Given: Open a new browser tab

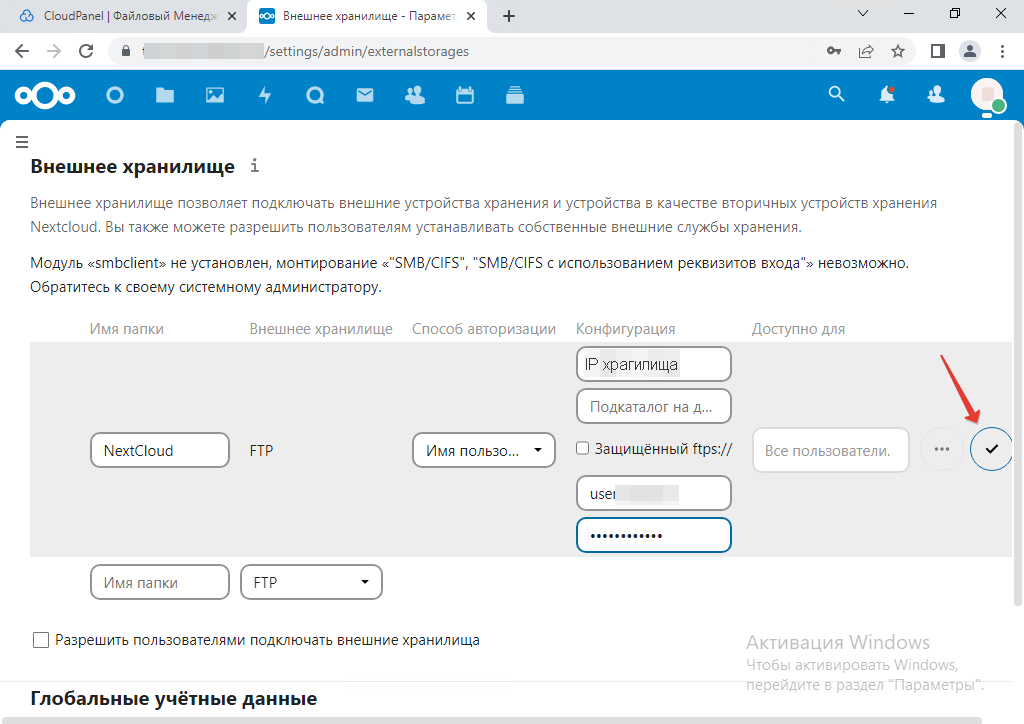Looking at the screenshot, I should tap(509, 16).
